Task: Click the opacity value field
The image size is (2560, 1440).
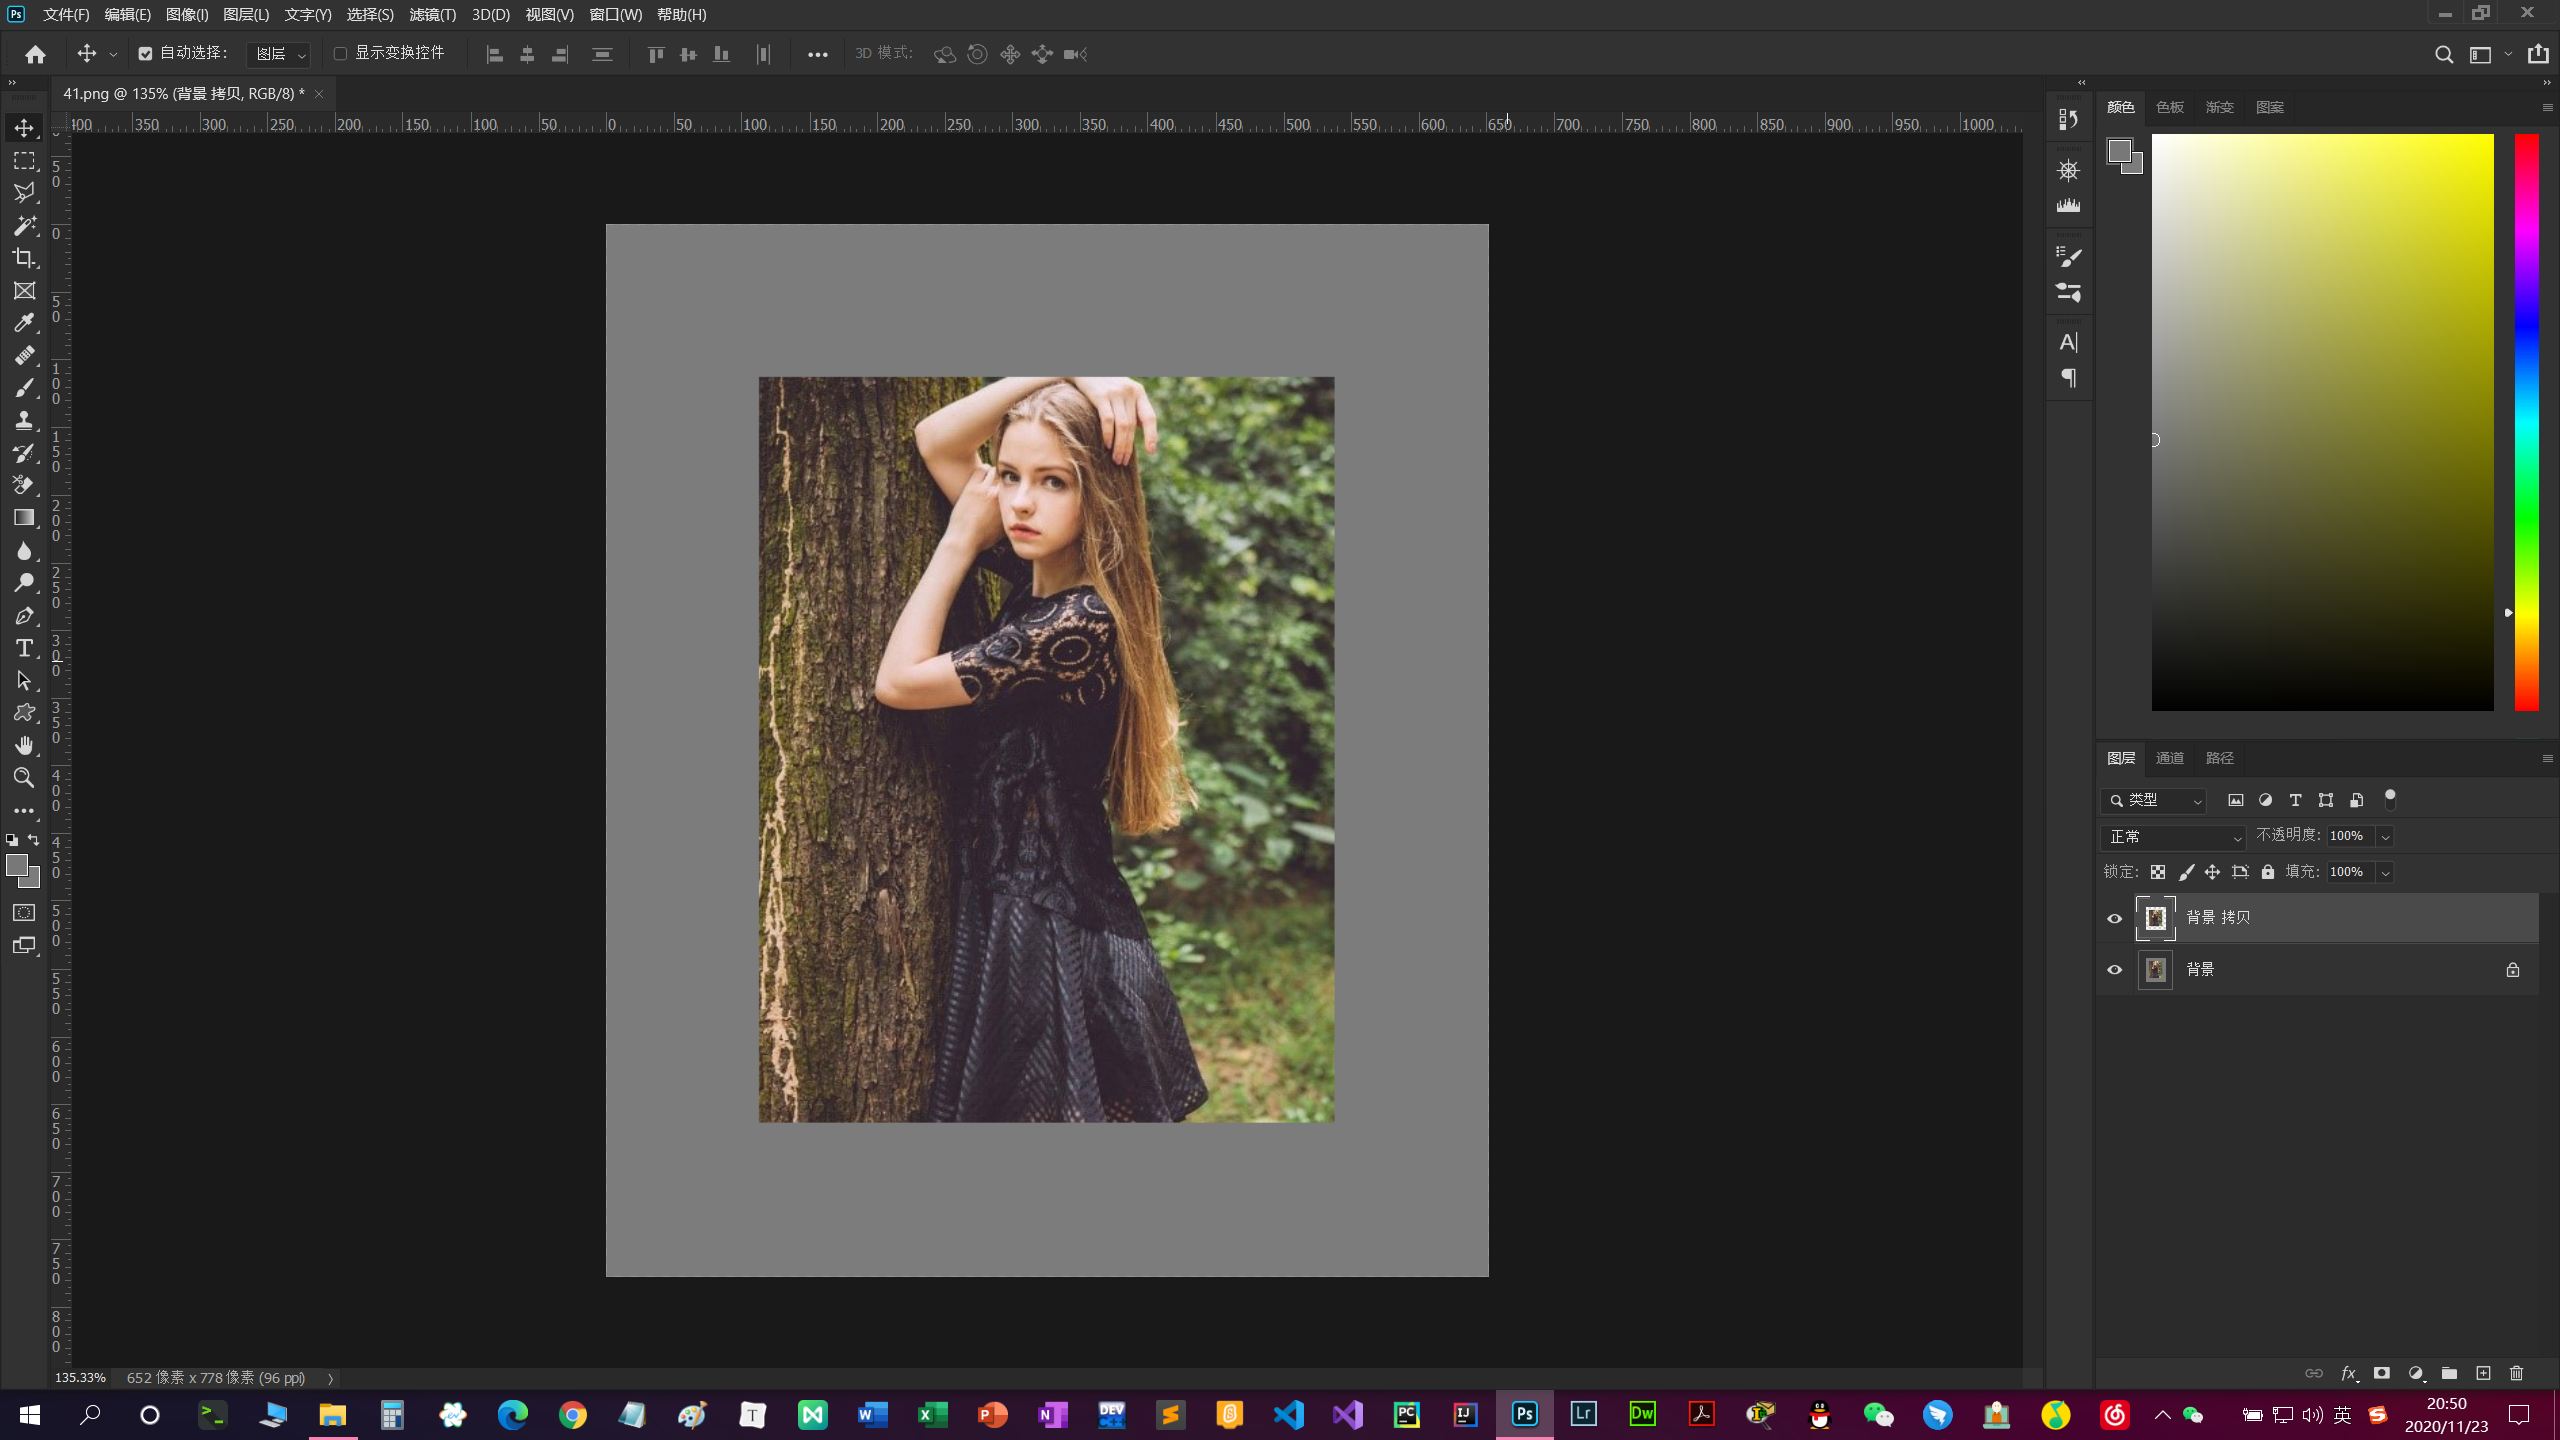Action: pos(2350,836)
